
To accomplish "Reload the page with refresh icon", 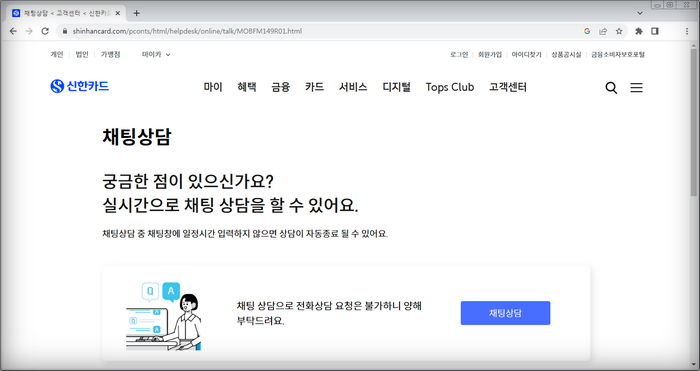I will click(45, 31).
